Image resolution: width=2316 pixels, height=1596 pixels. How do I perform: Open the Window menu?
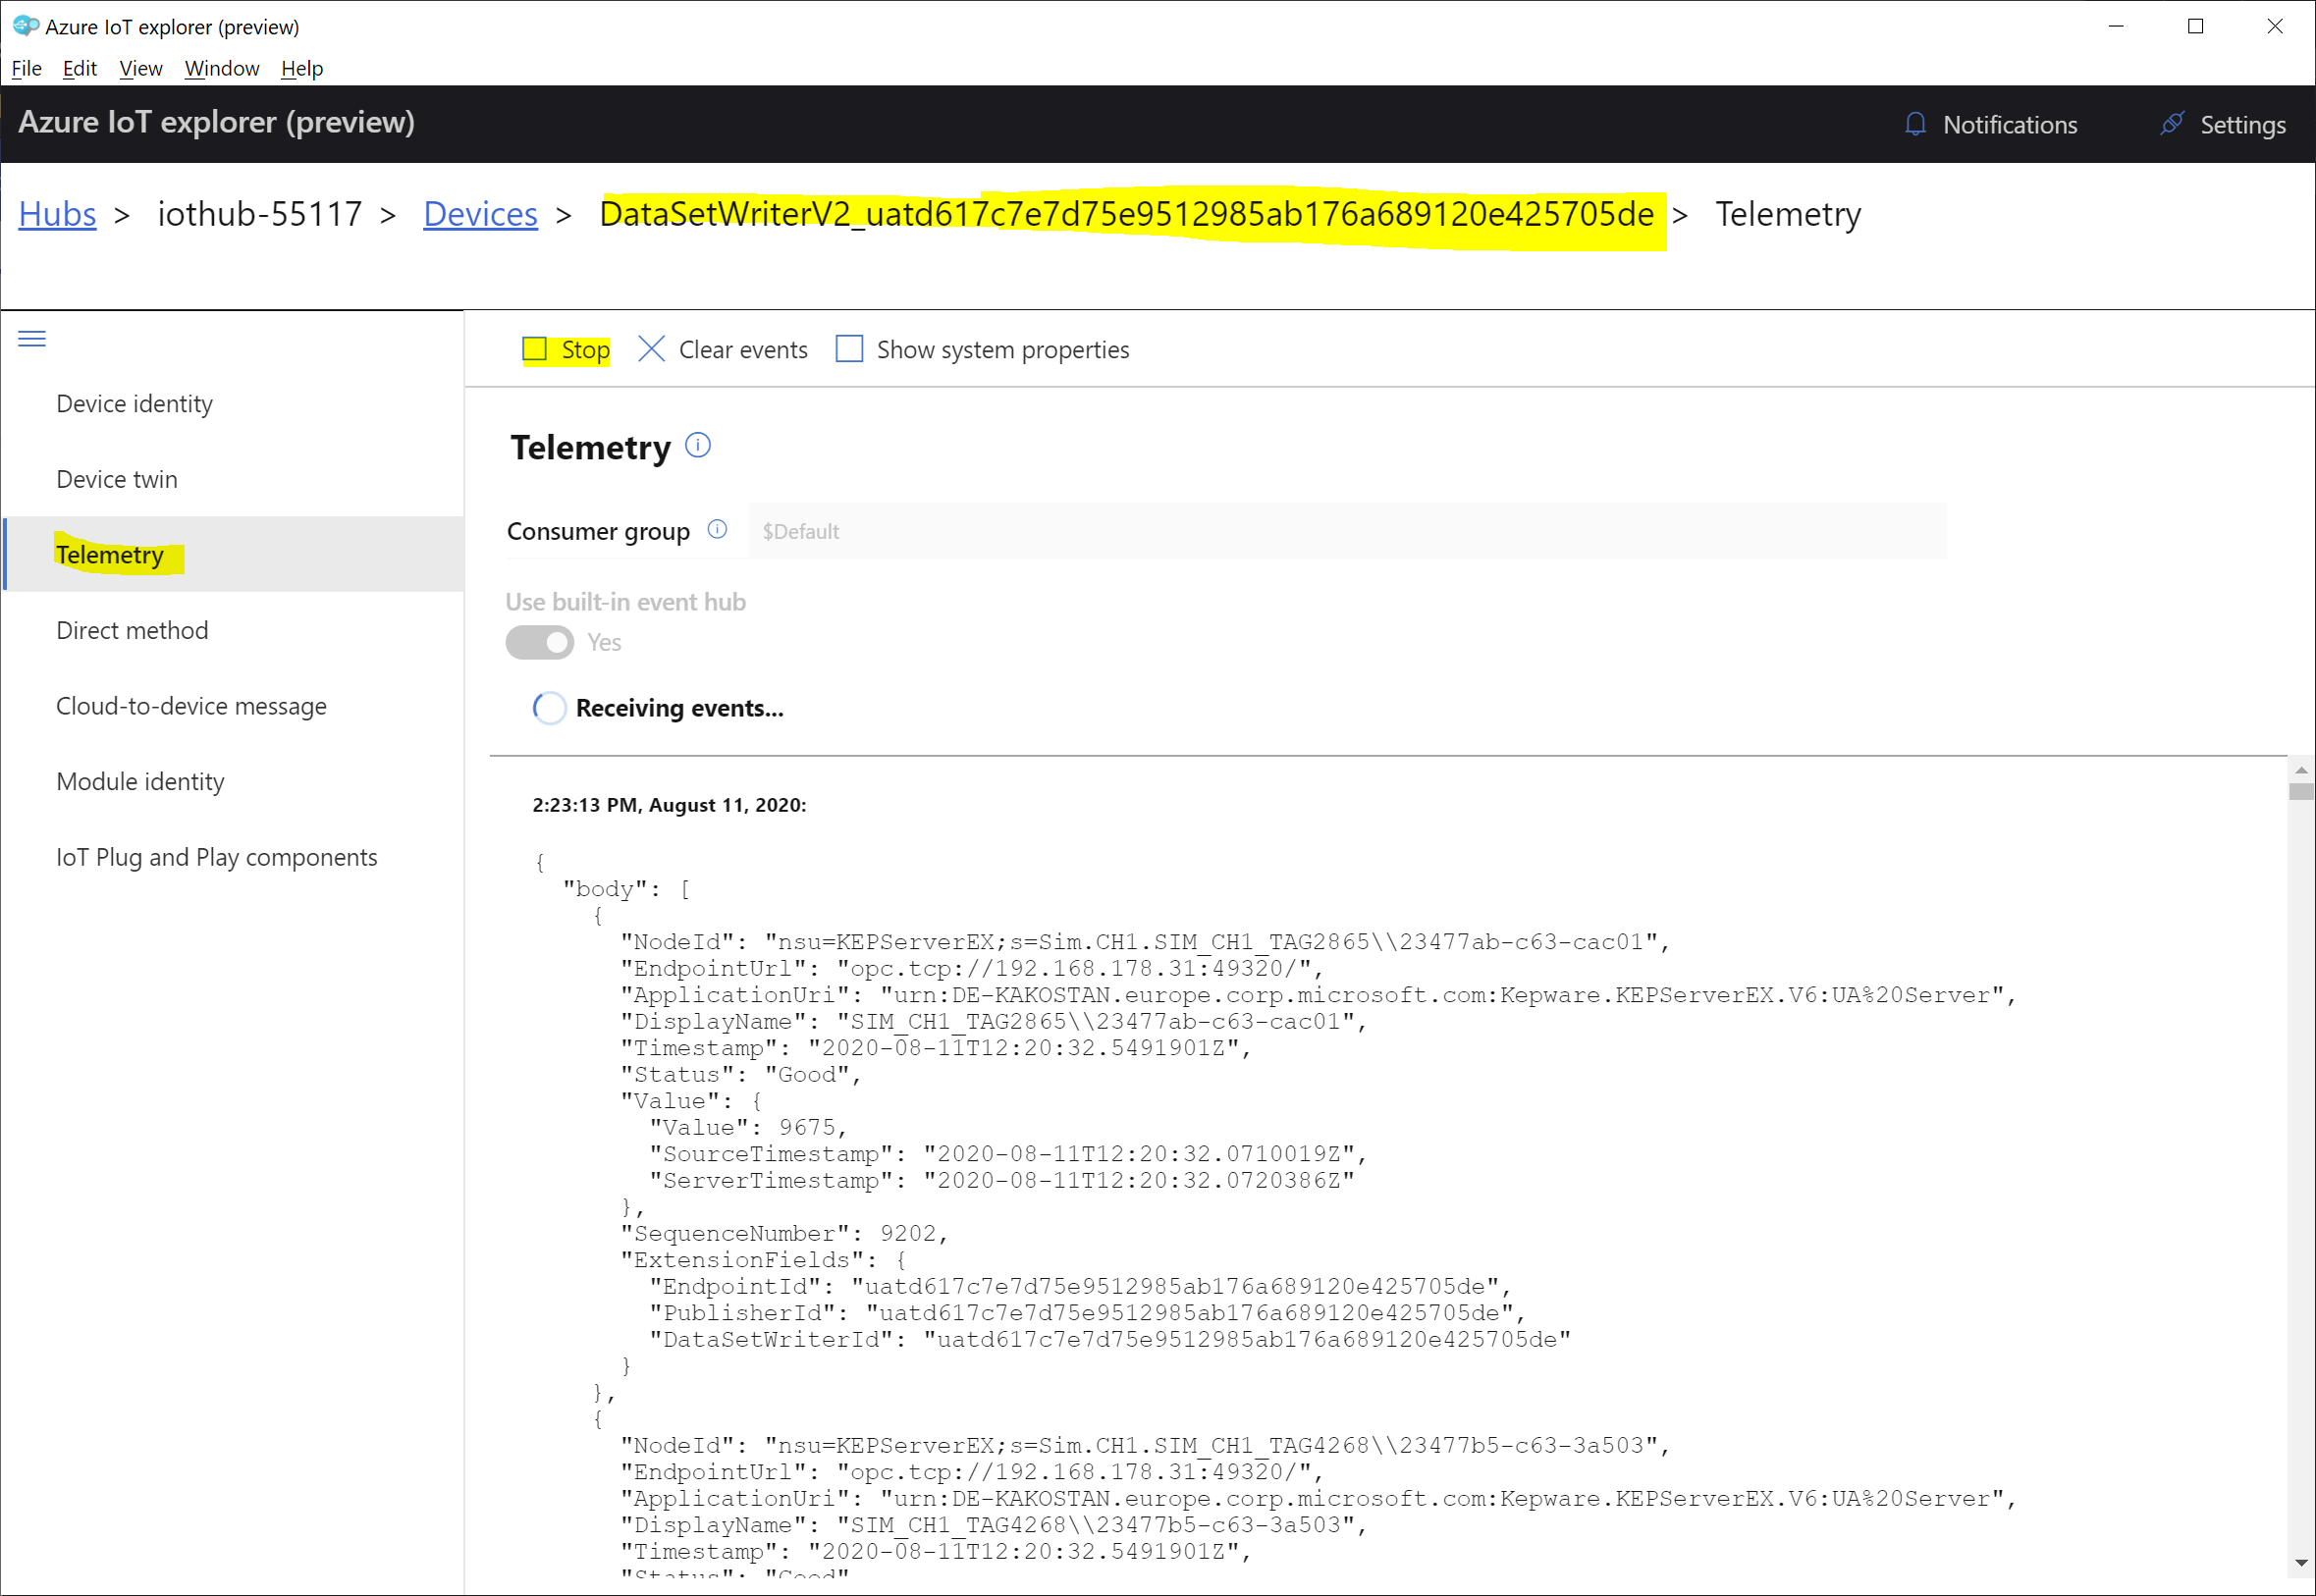[222, 68]
